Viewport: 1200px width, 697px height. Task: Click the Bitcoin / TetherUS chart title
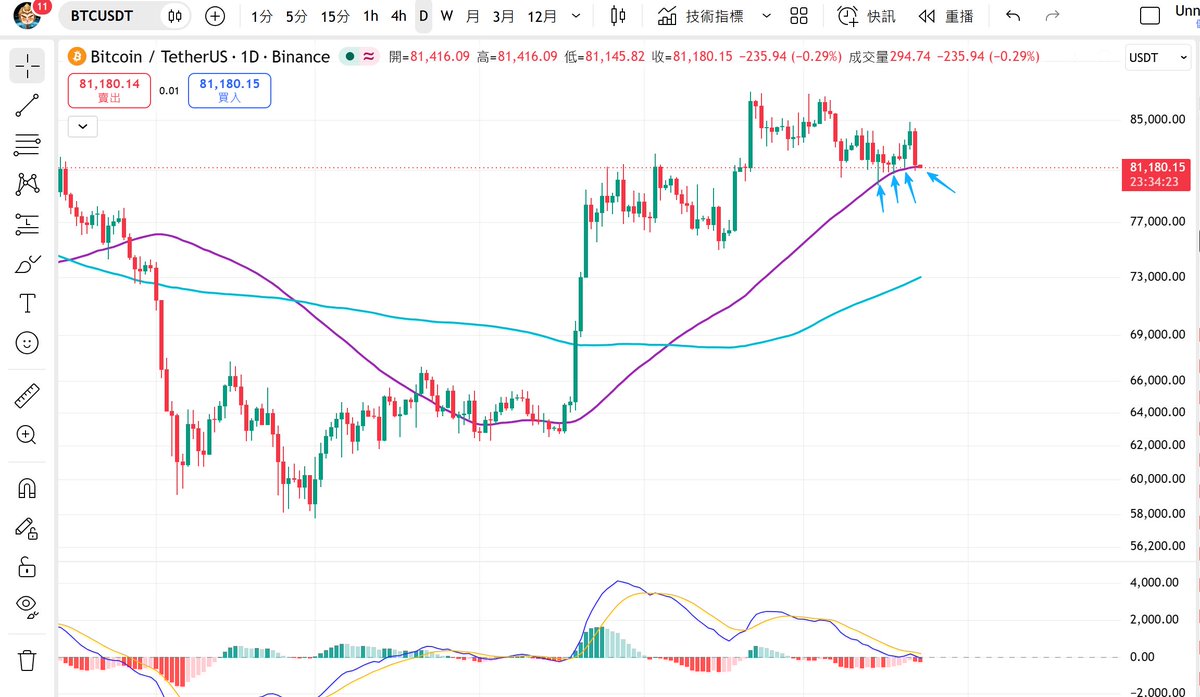pyautogui.click(x=210, y=57)
